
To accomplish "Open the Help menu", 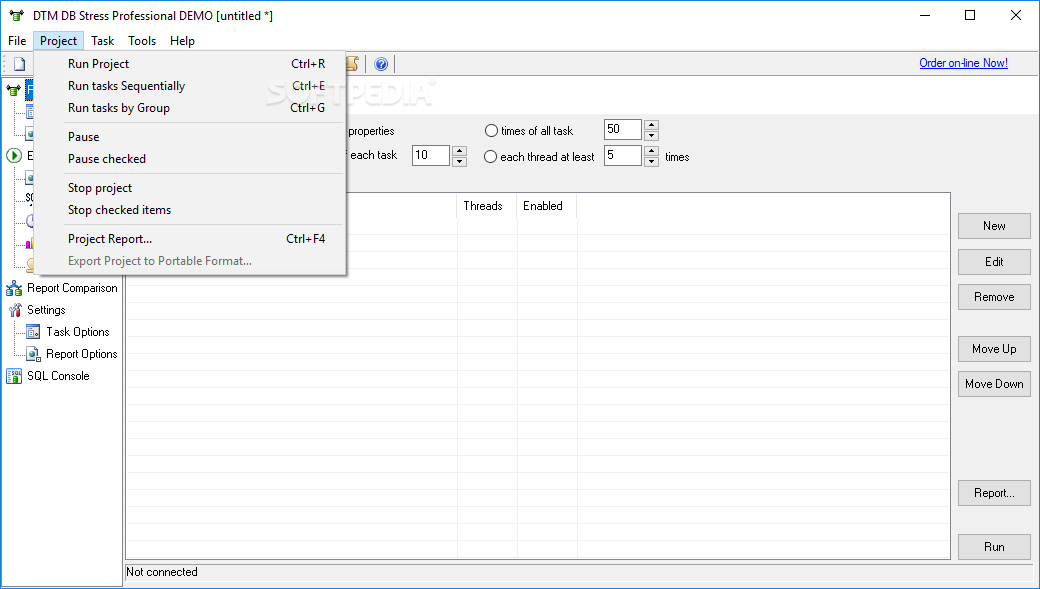I will click(182, 41).
